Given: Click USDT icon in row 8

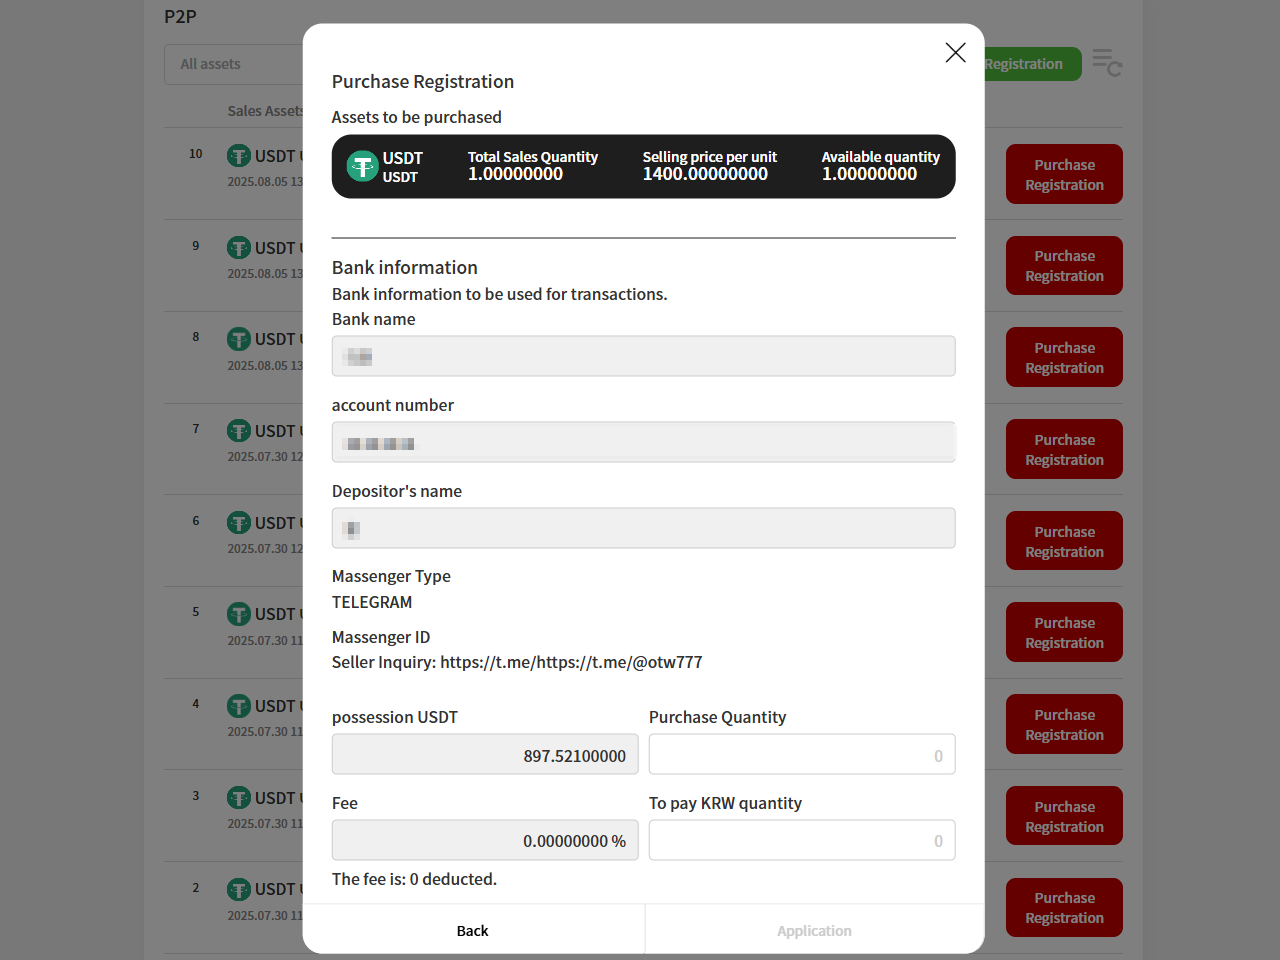Looking at the screenshot, I should point(239,339).
